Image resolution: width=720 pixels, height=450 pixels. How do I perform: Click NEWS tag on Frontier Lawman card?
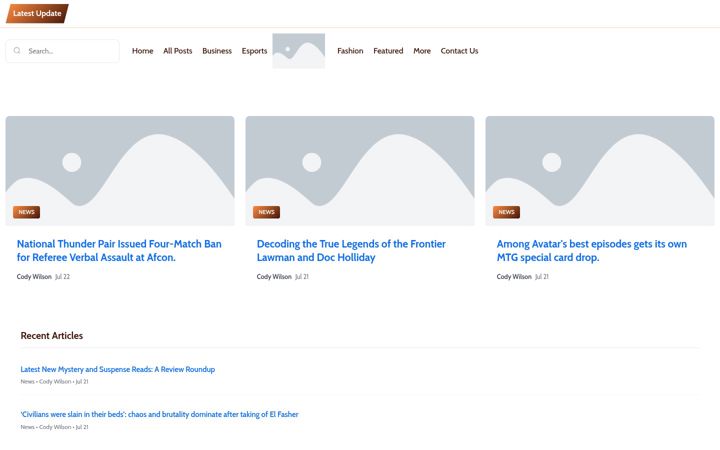pyautogui.click(x=266, y=212)
